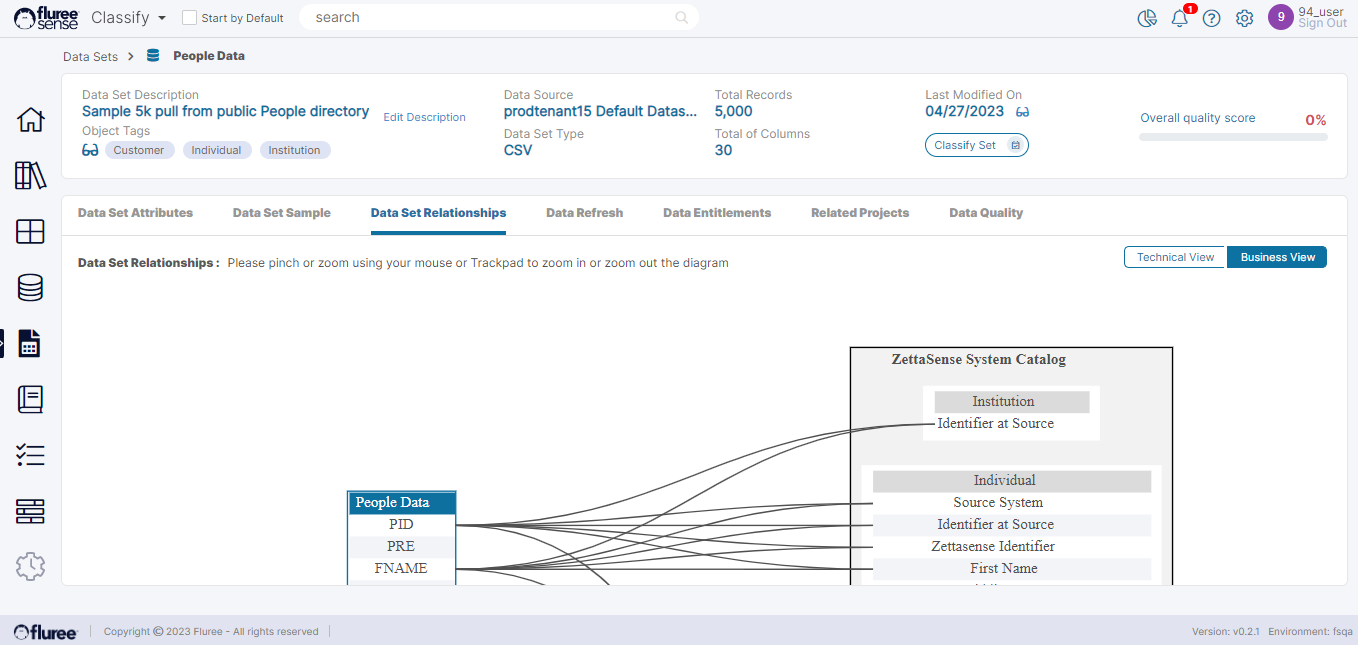Click the pie chart analytics icon
Image resolution: width=1358 pixels, height=645 pixels.
tap(1147, 18)
